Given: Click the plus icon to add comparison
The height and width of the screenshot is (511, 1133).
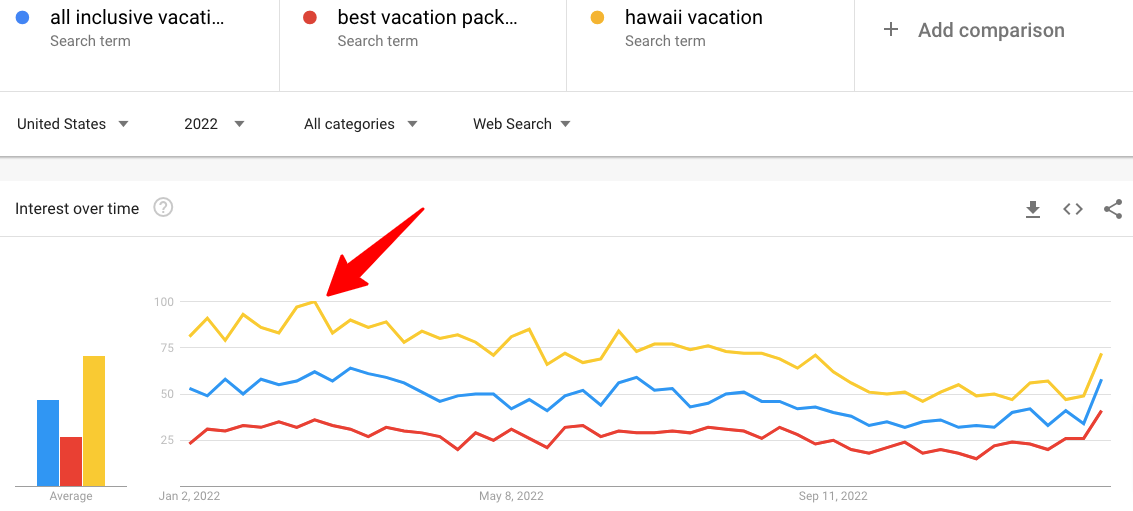Looking at the screenshot, I should (890, 30).
